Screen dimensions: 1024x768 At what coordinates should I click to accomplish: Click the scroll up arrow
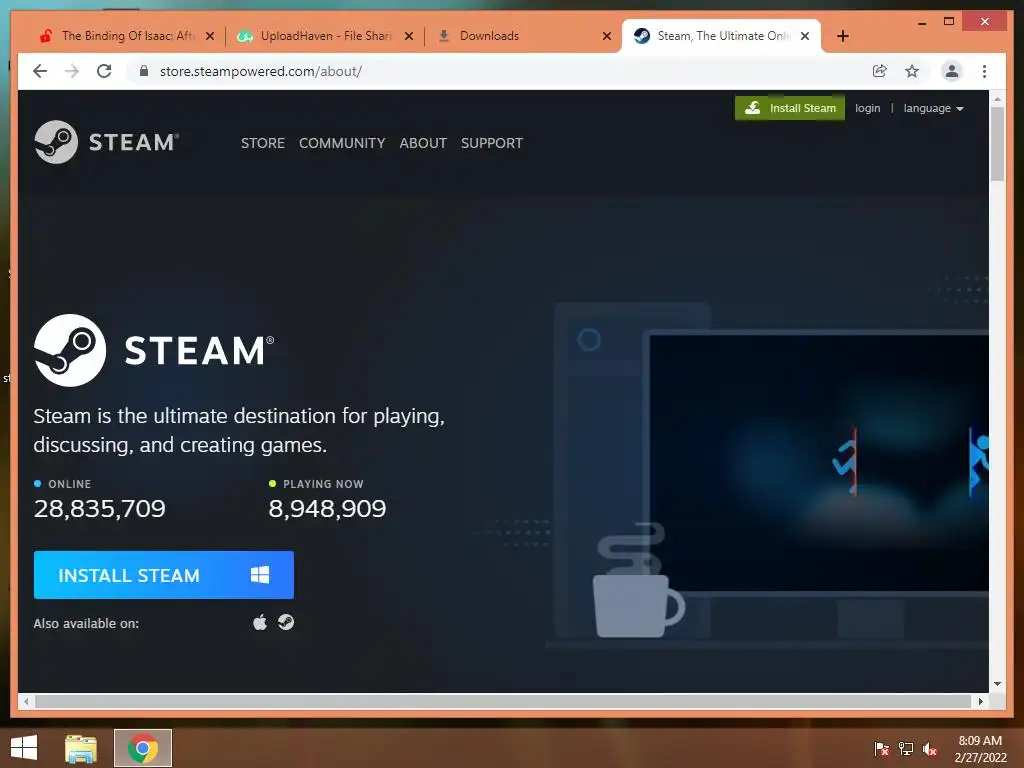[x=997, y=99]
